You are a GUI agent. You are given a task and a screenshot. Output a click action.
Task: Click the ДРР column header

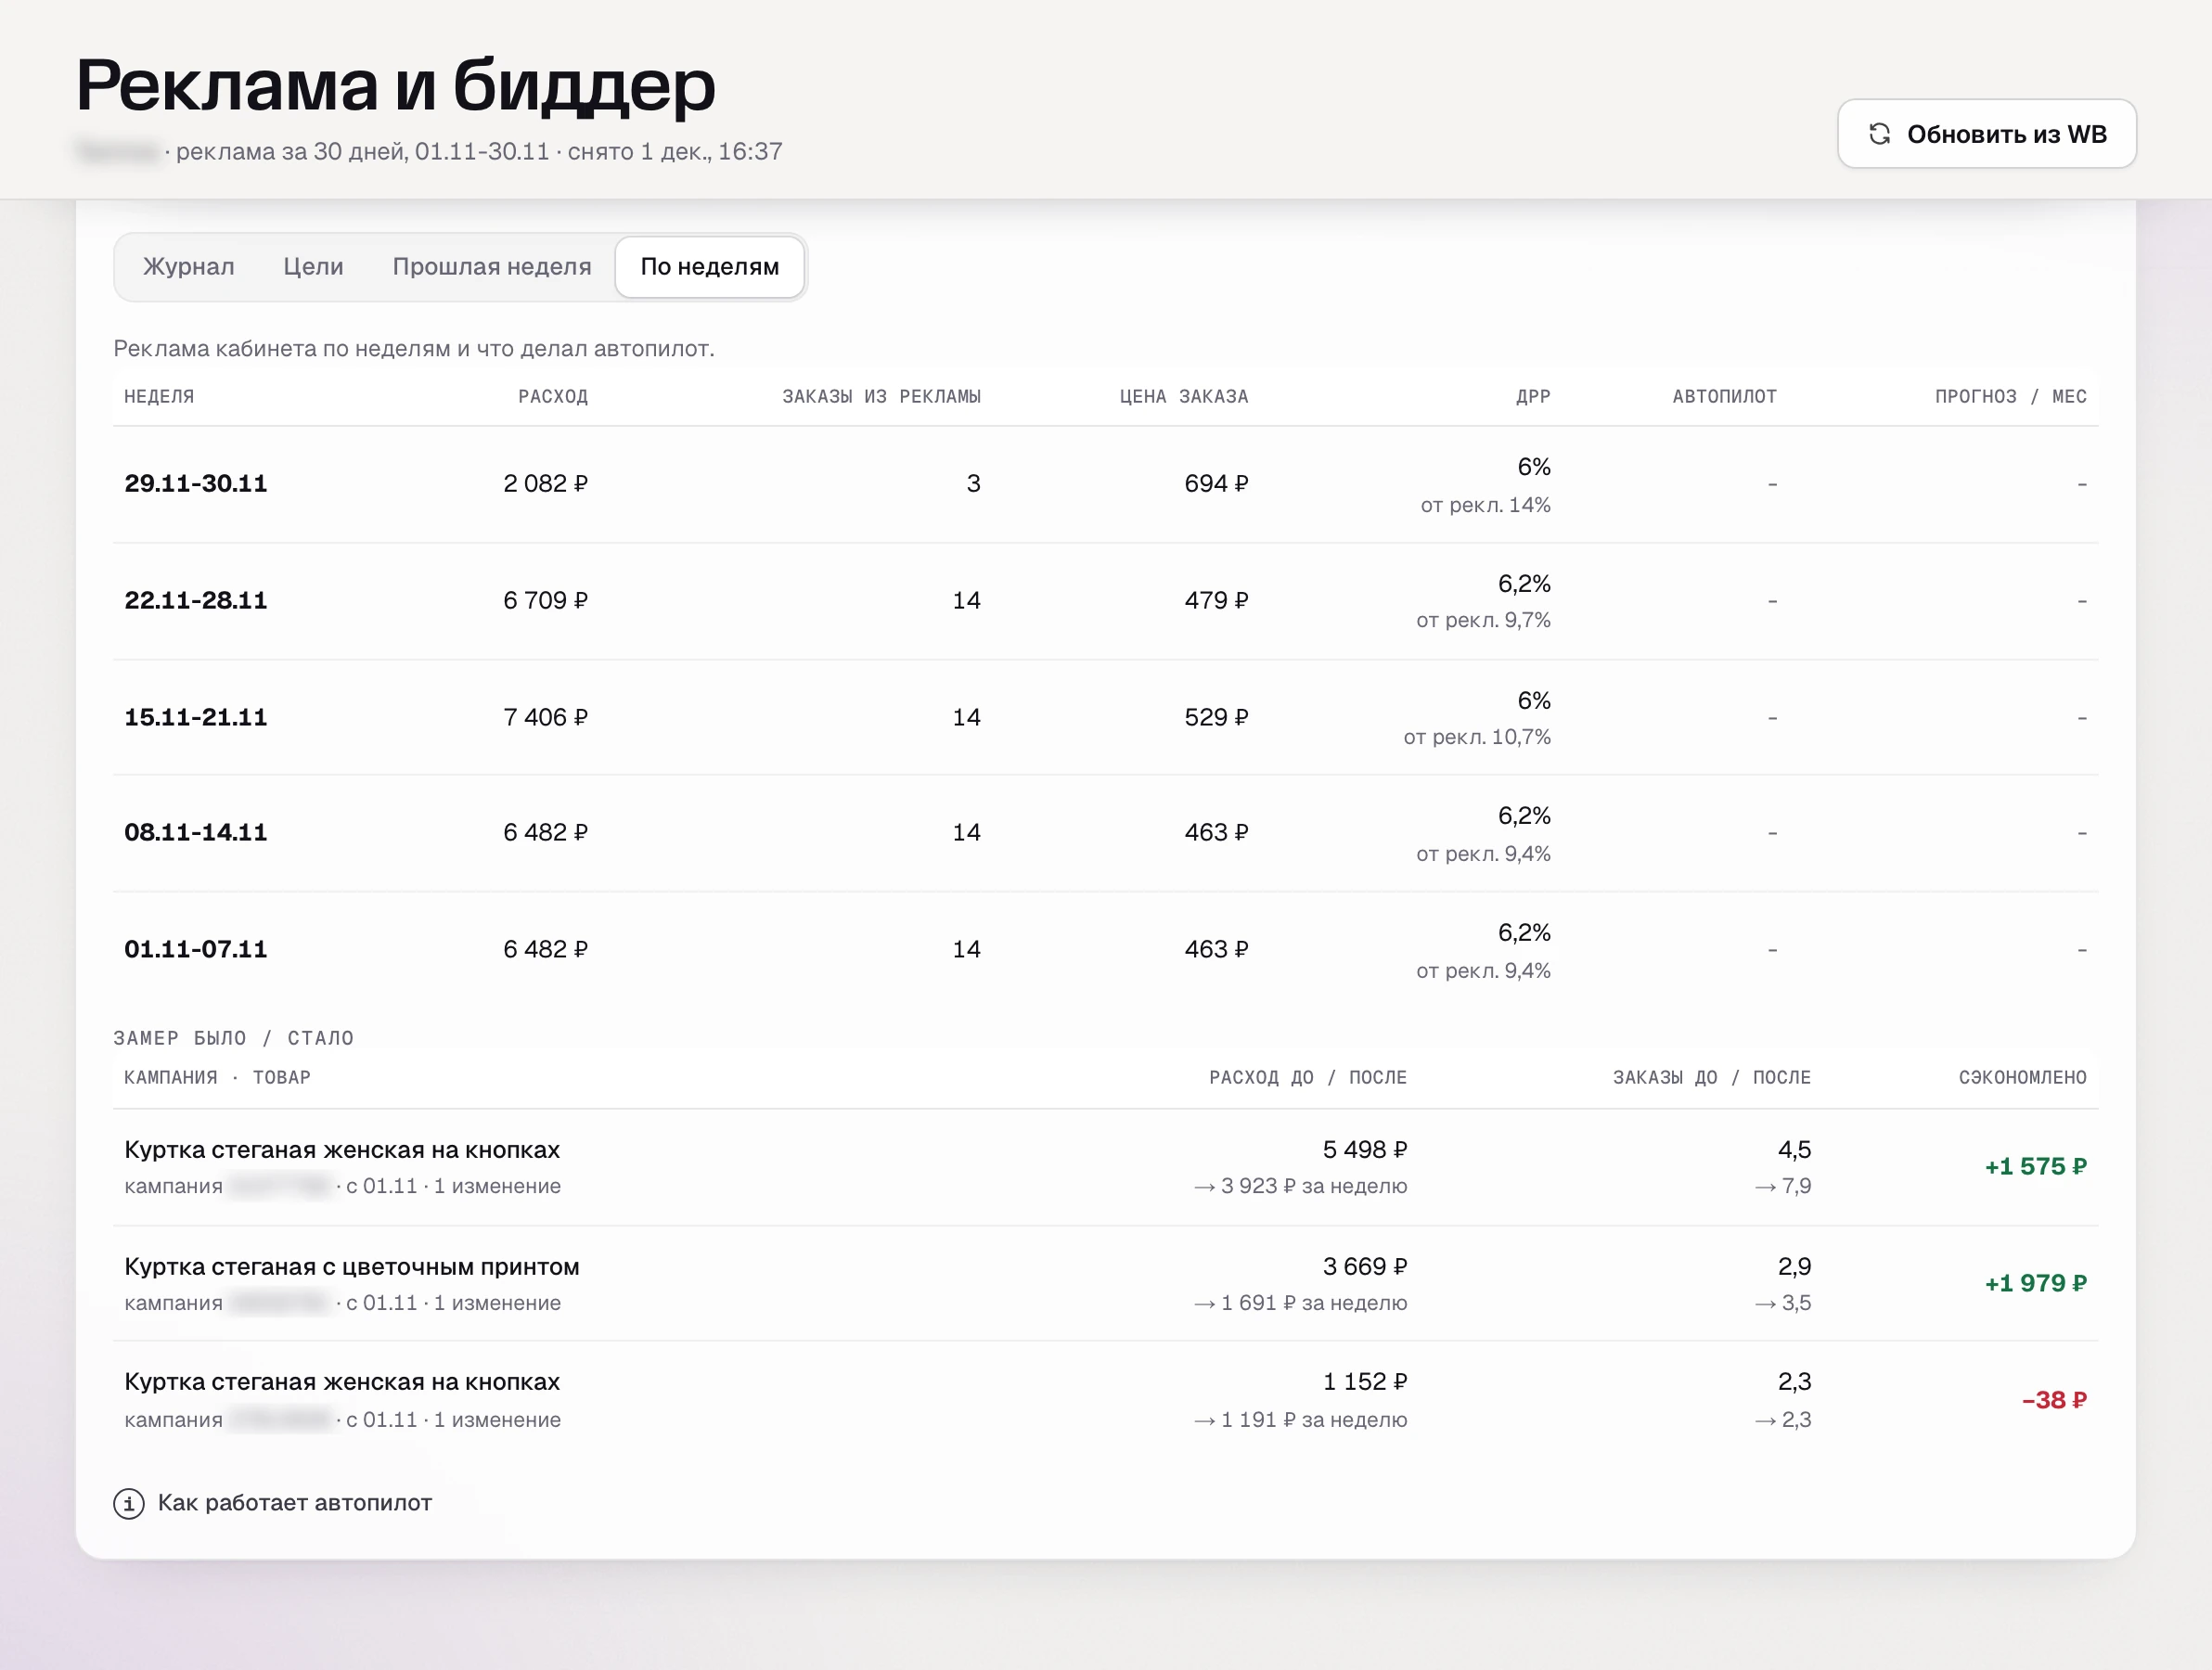click(x=1533, y=397)
